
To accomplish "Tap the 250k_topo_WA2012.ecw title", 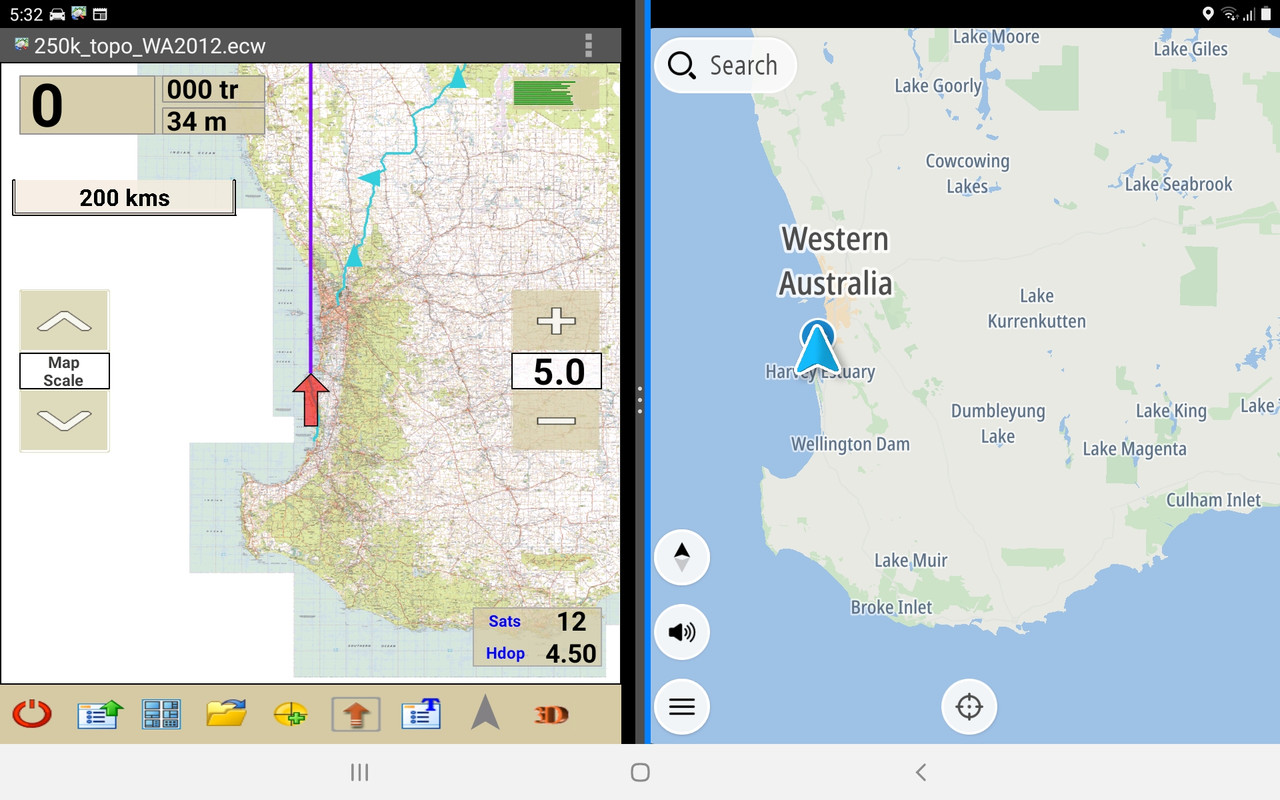I will click(x=150, y=46).
